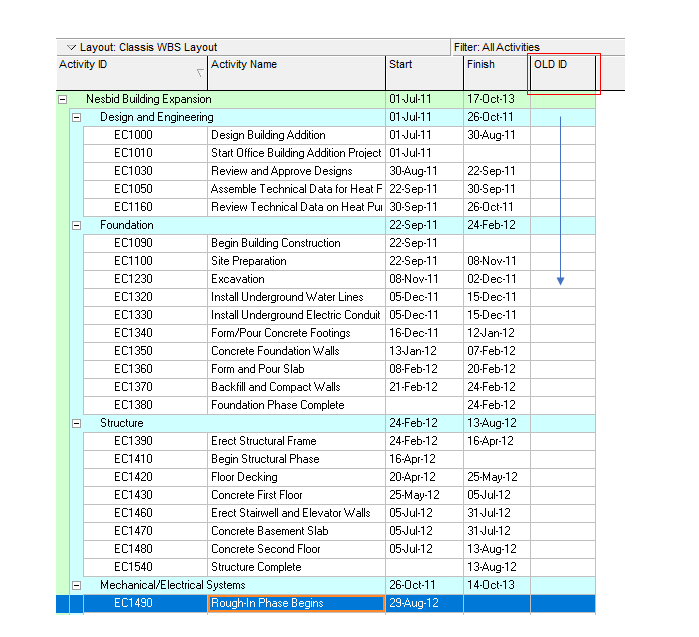The height and width of the screenshot is (637, 699).
Task: Click Concrete Foundation Walls cell
Action: point(296,351)
